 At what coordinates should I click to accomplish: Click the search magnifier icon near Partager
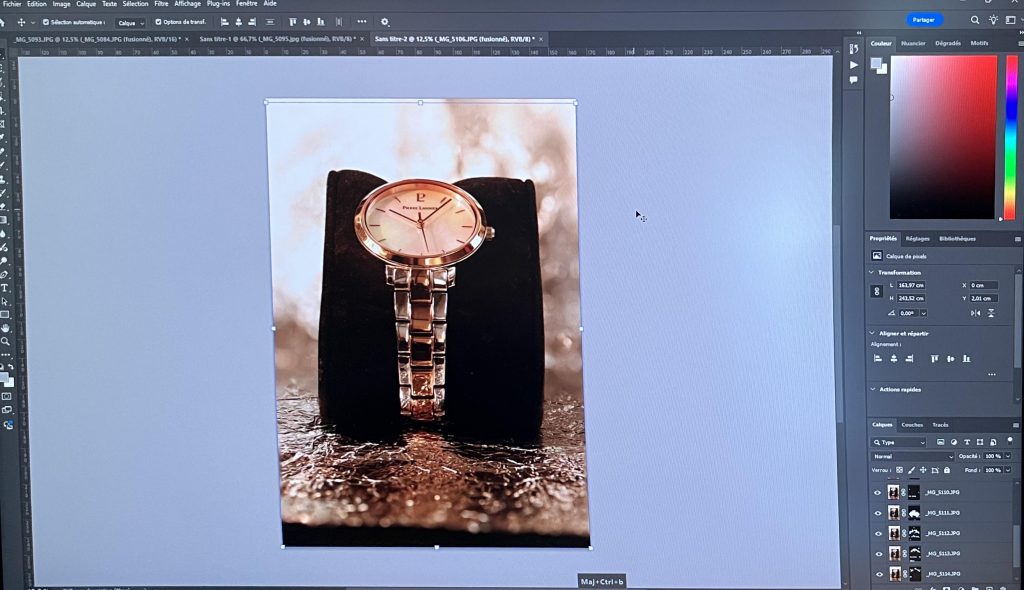coord(975,20)
